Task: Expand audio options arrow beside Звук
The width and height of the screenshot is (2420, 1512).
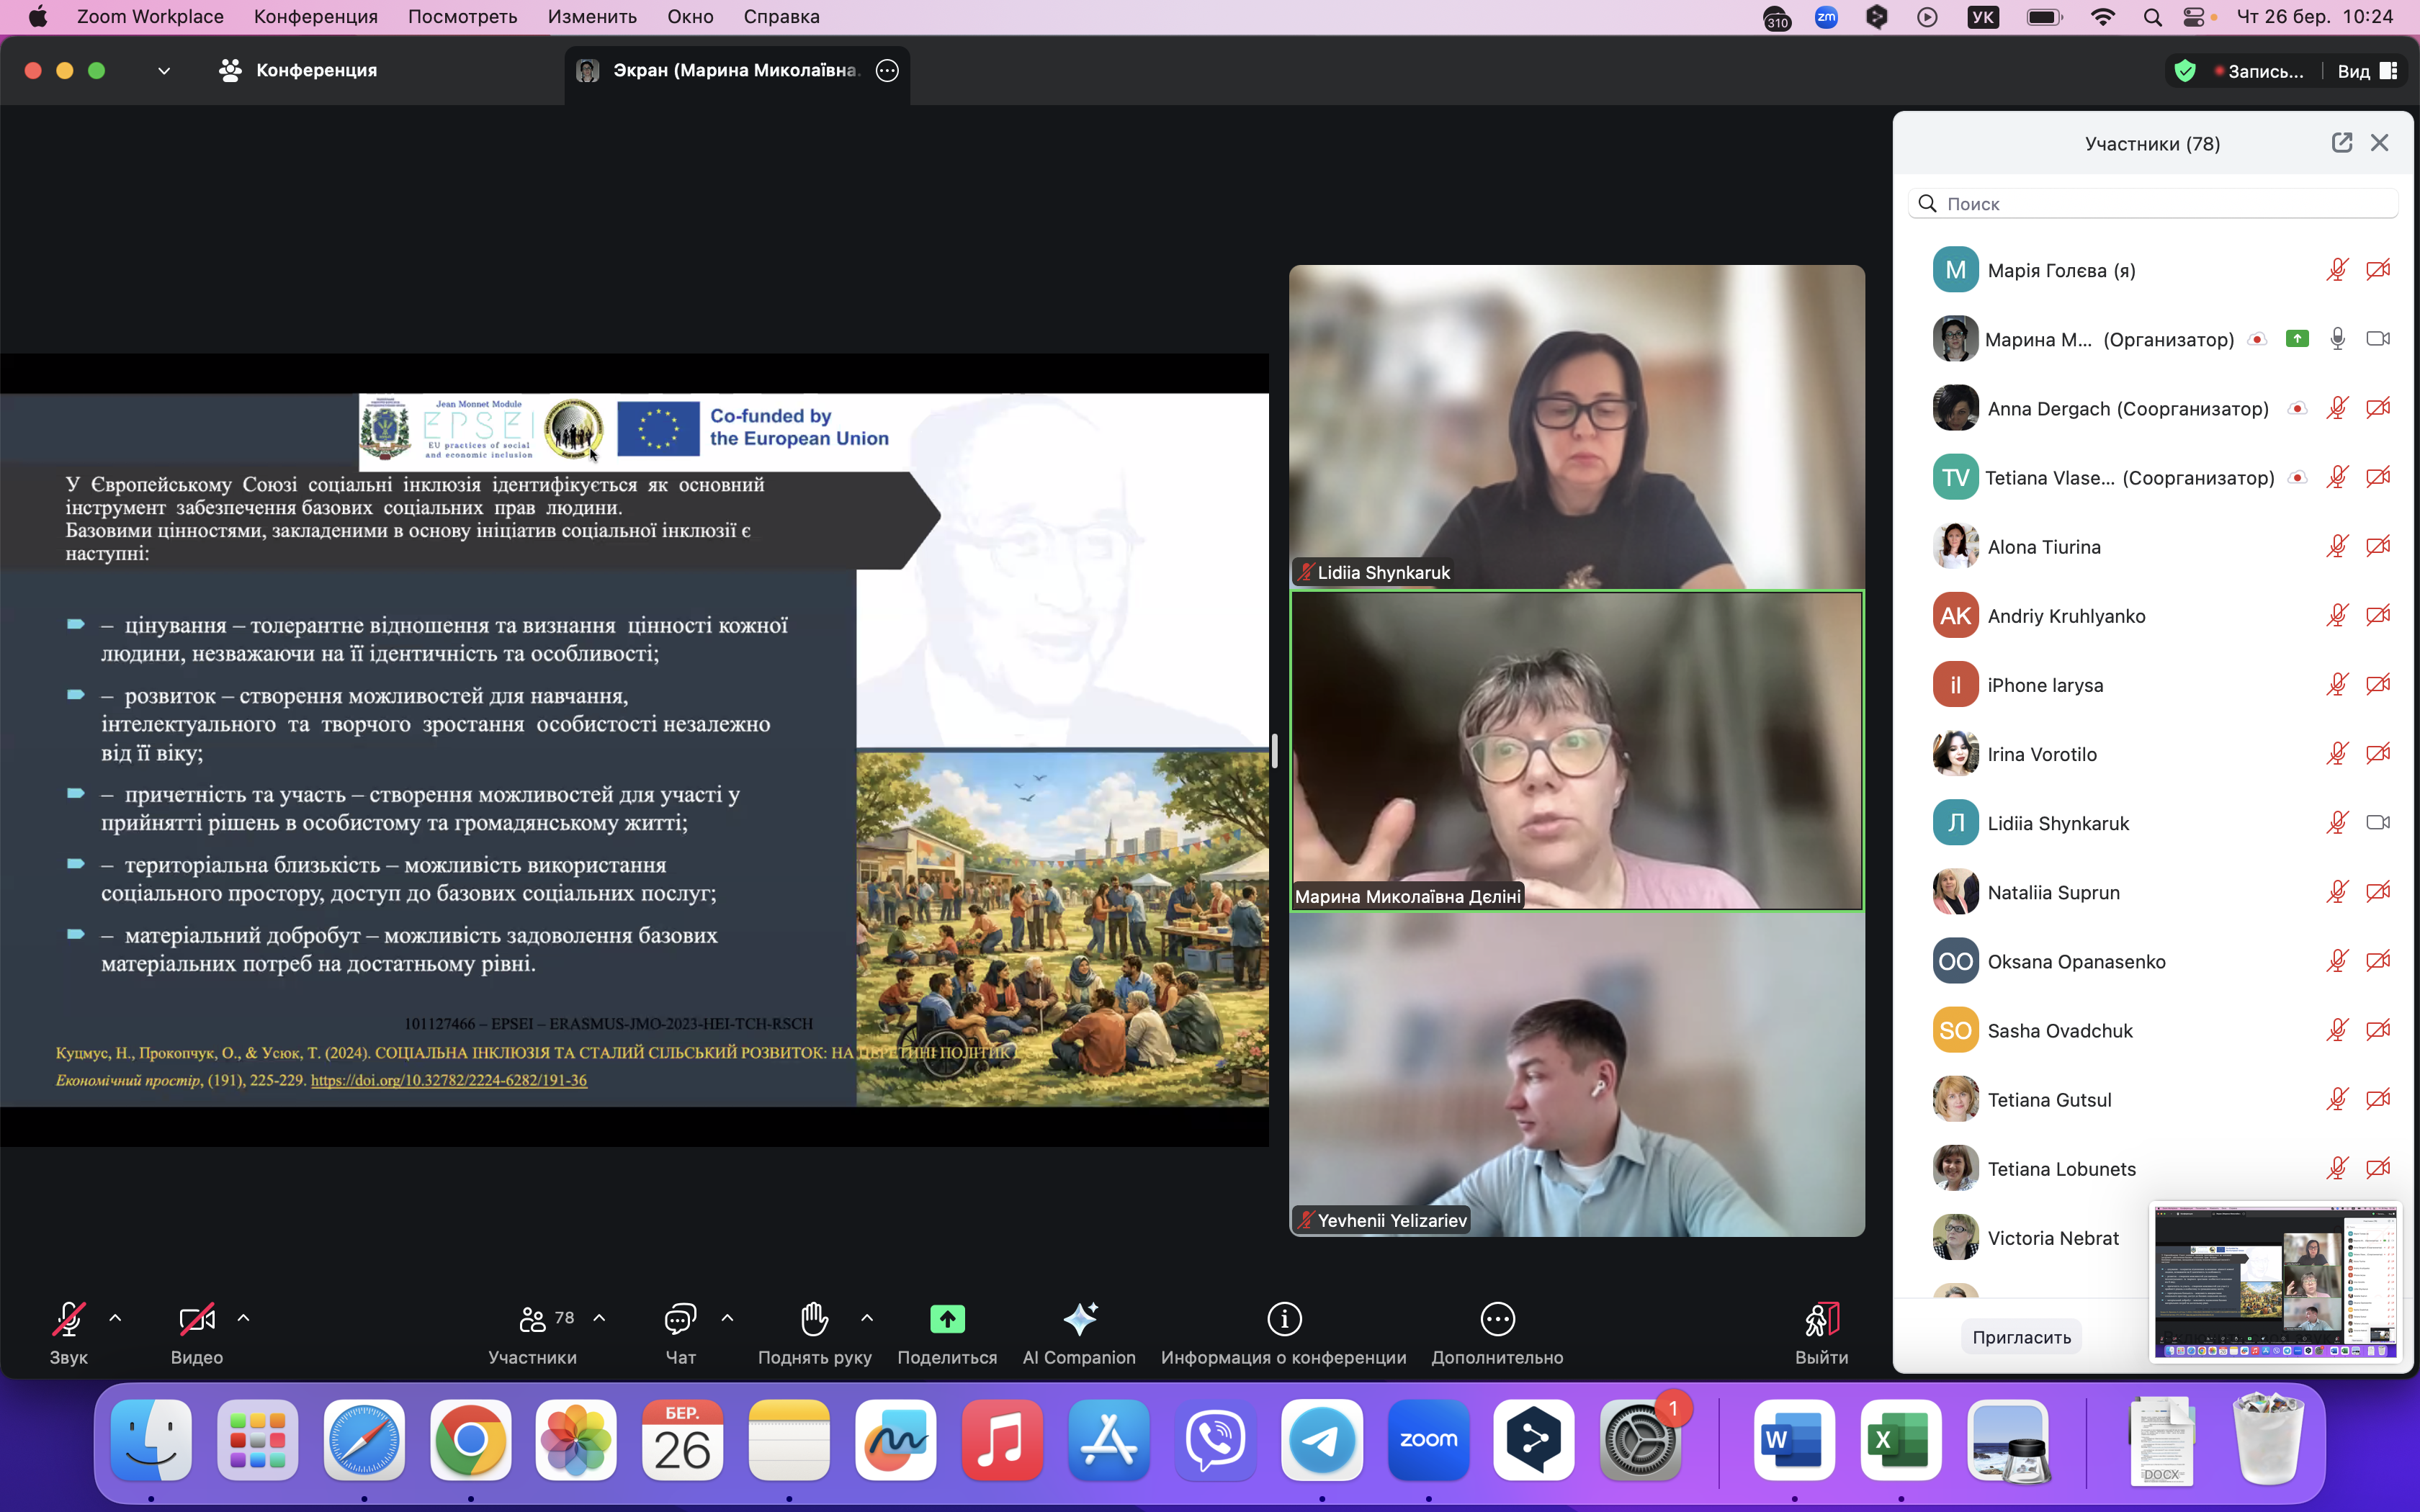Action: pos(115,1317)
